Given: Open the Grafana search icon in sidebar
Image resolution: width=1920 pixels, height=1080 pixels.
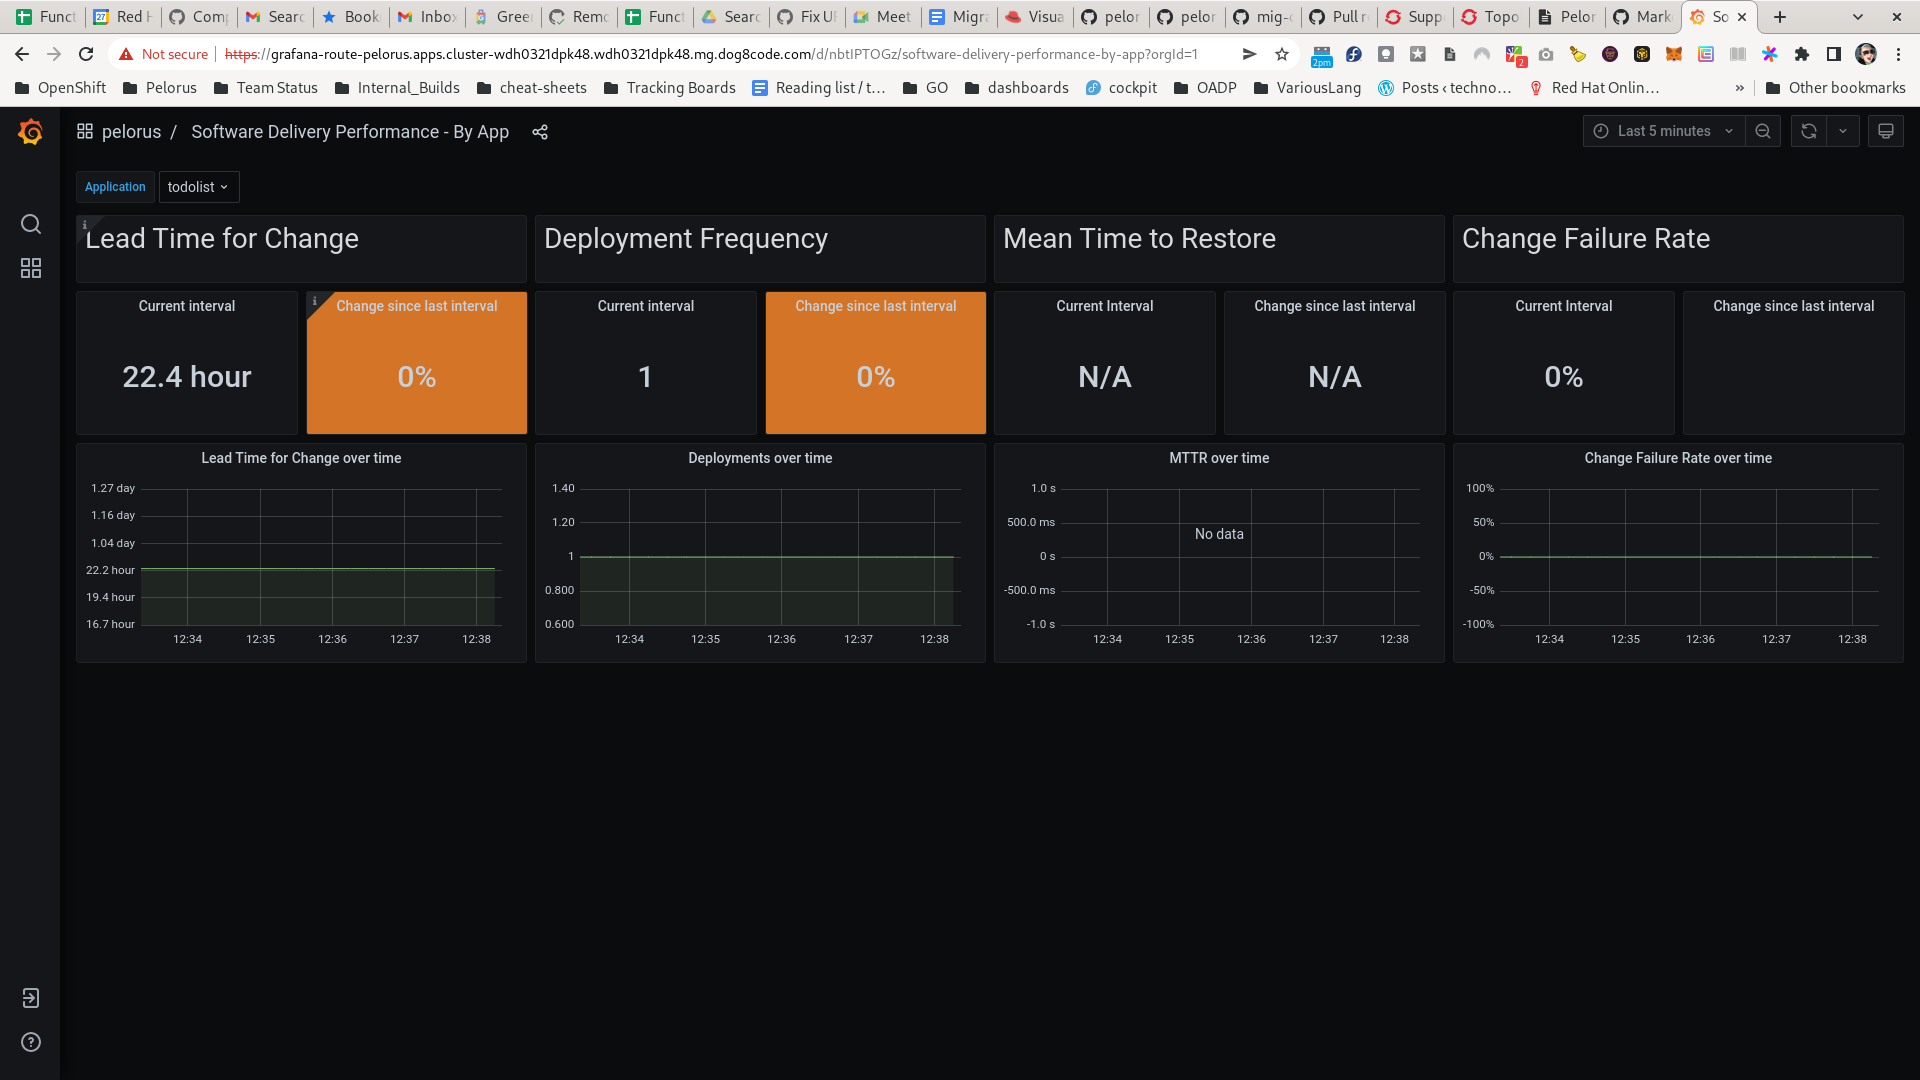Looking at the screenshot, I should click(31, 224).
